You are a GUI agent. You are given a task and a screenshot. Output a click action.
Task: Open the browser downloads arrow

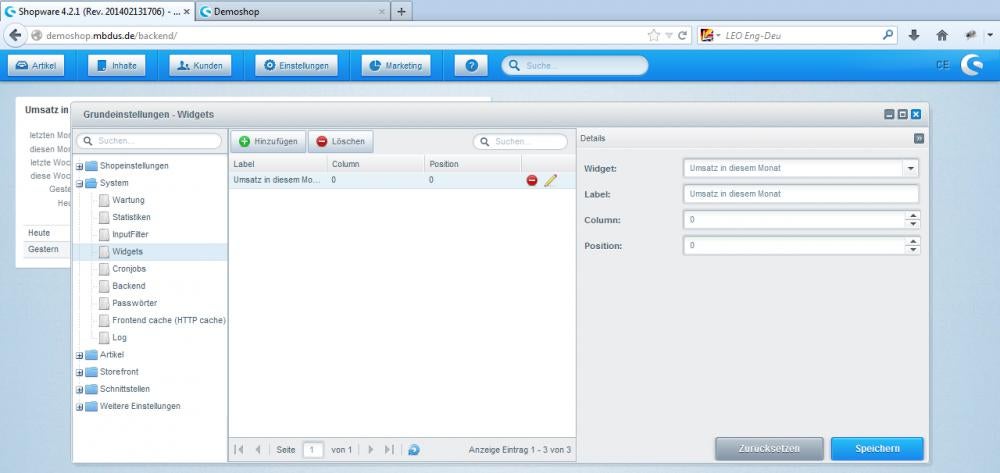point(914,36)
